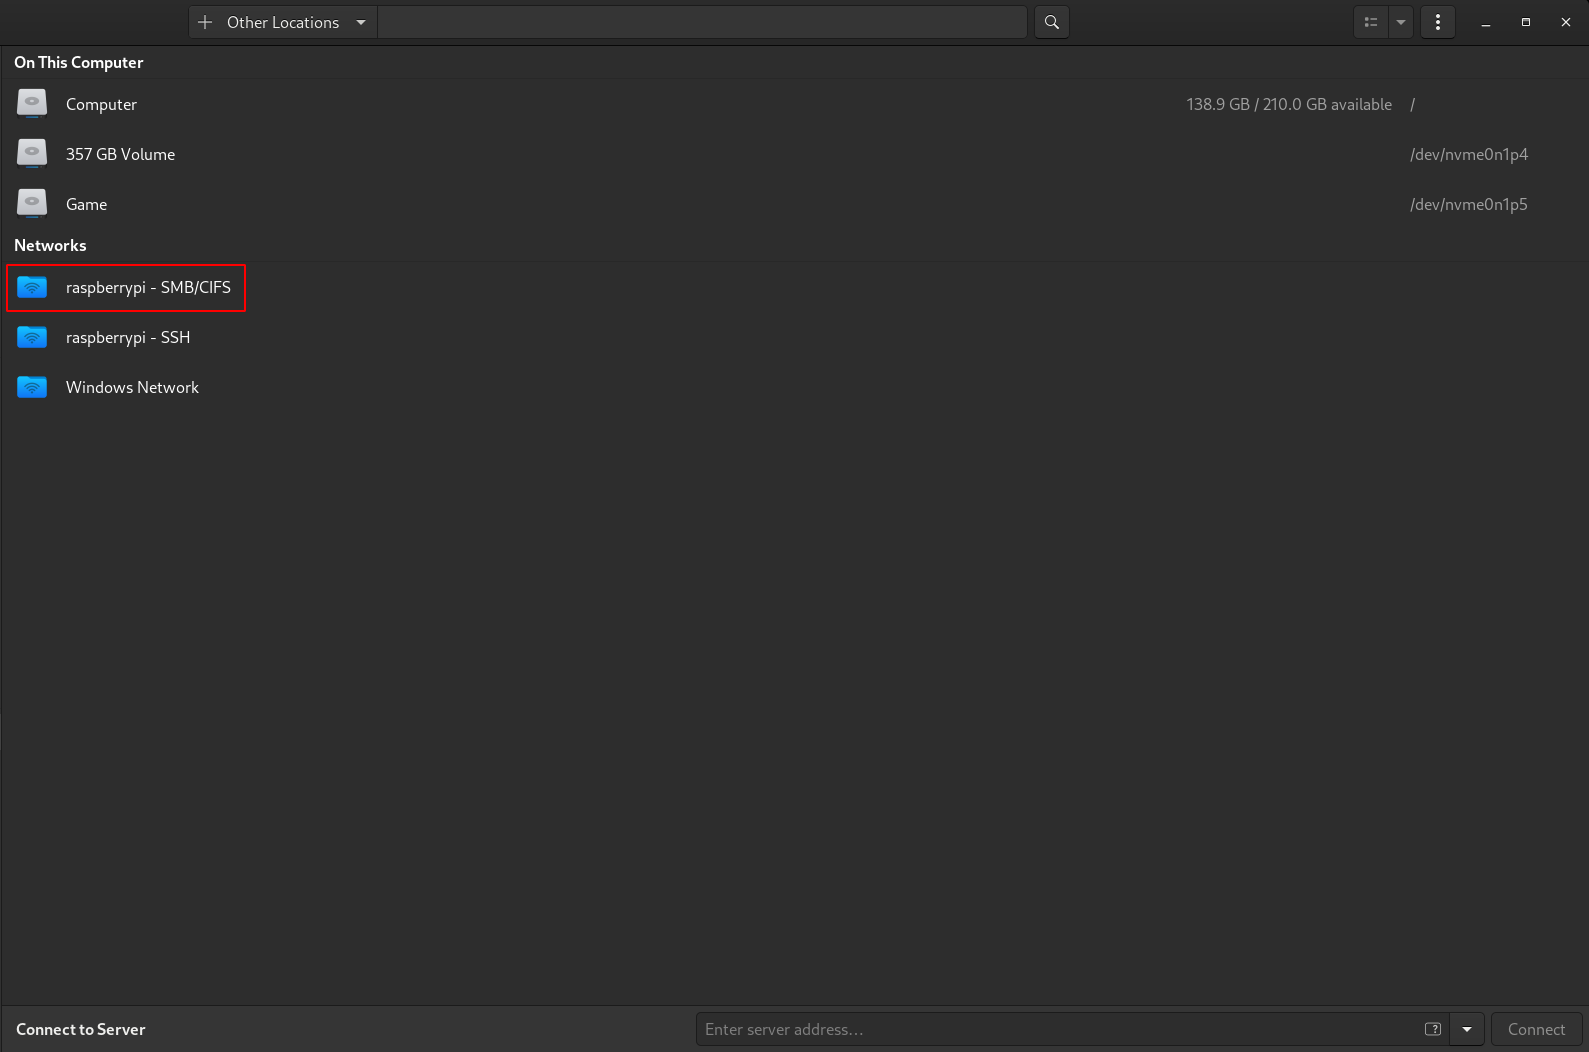
Task: Click the Computer drive icon
Action: pos(32,104)
